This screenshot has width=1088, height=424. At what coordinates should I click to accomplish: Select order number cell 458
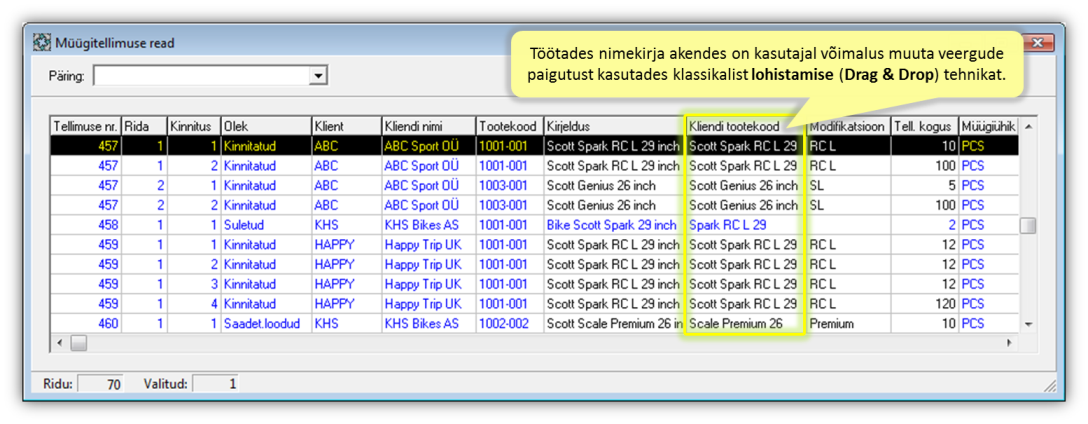pyautogui.click(x=87, y=226)
